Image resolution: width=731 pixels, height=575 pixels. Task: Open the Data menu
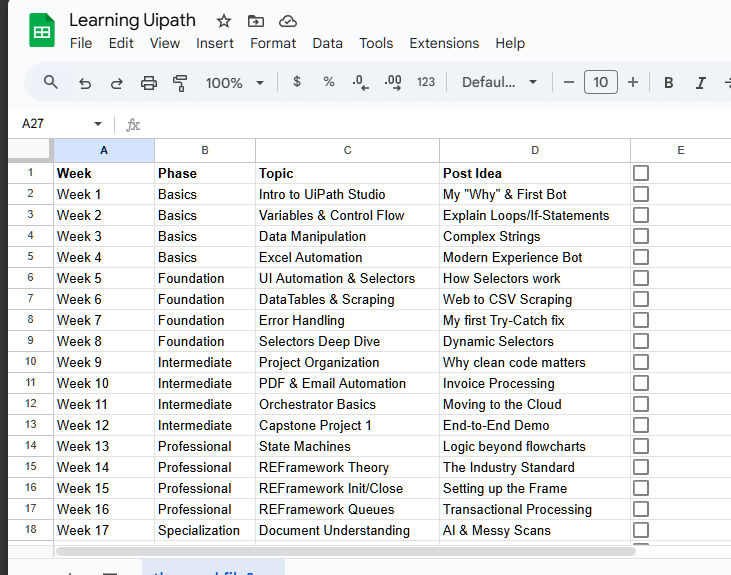tap(327, 43)
